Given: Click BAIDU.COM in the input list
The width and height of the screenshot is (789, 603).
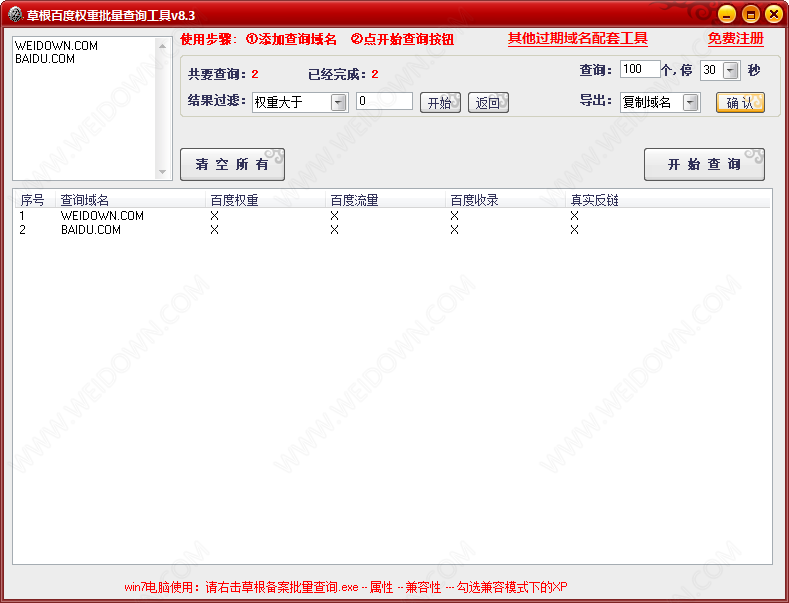Looking at the screenshot, I should click(45, 59).
